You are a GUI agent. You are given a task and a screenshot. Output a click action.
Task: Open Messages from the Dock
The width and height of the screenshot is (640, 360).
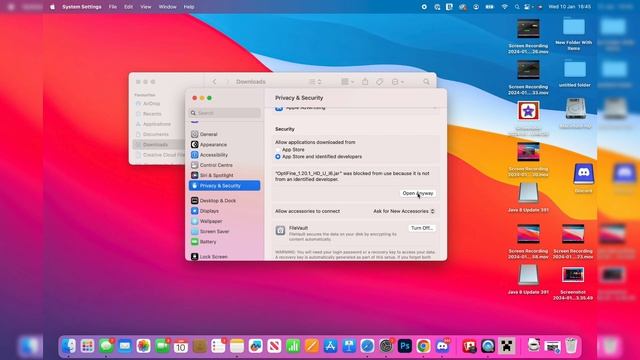click(x=106, y=346)
